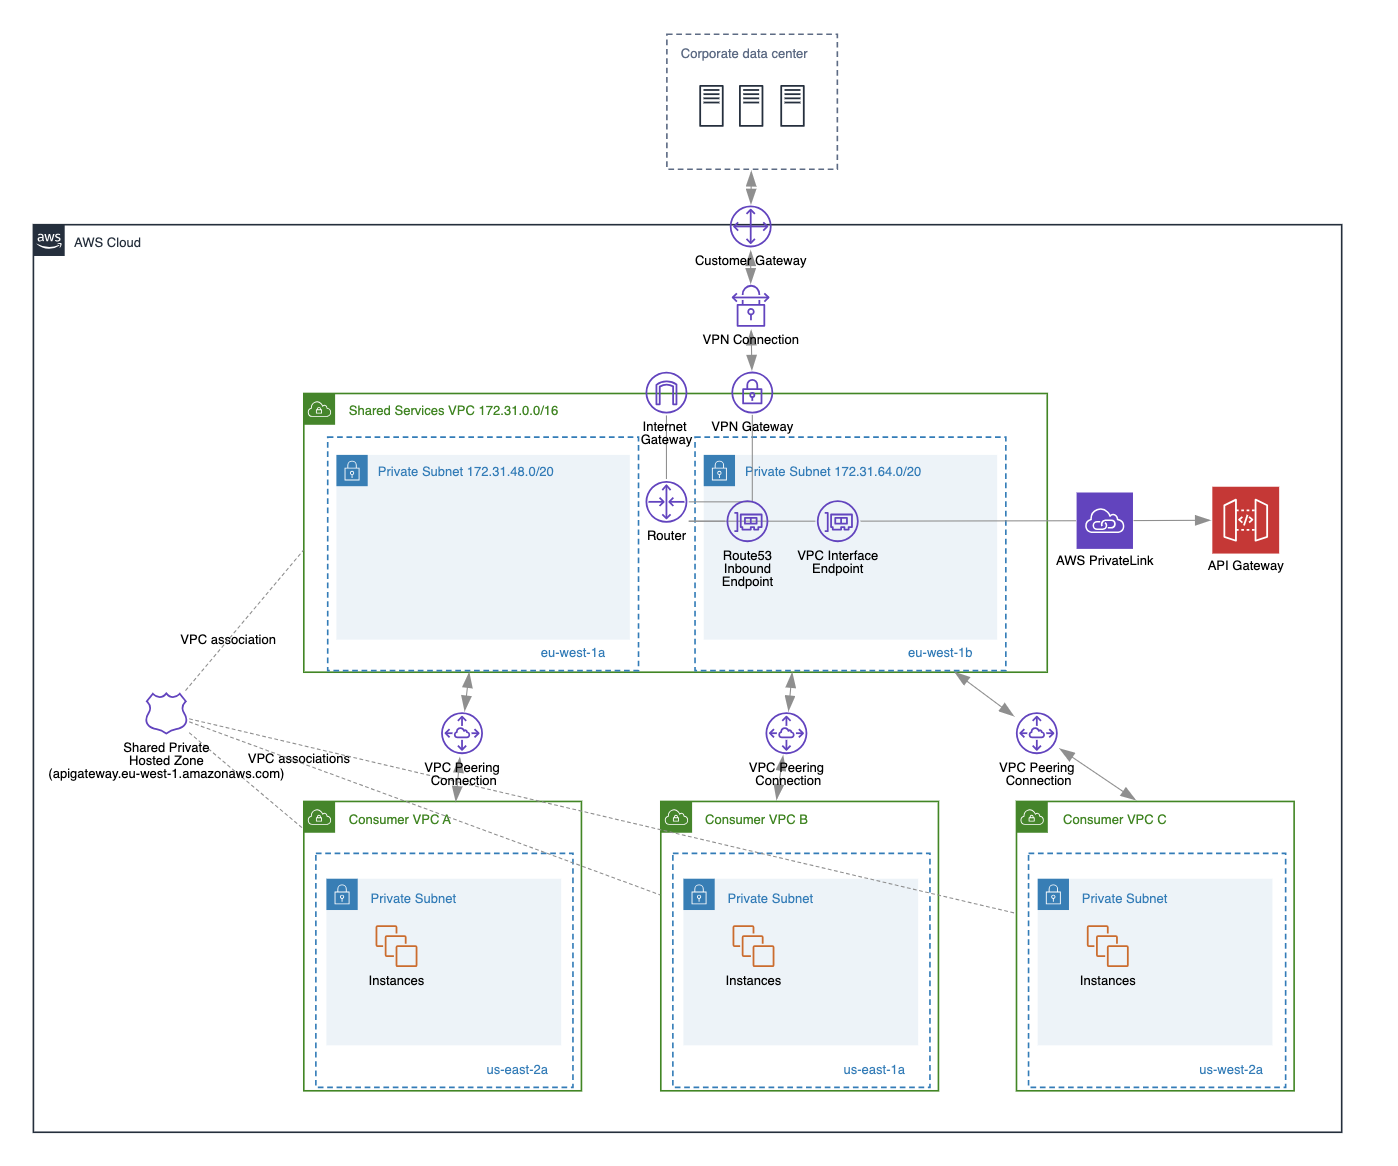Click the 'AWS PrivateLink' label
The image size is (1398, 1166).
pos(1104,560)
